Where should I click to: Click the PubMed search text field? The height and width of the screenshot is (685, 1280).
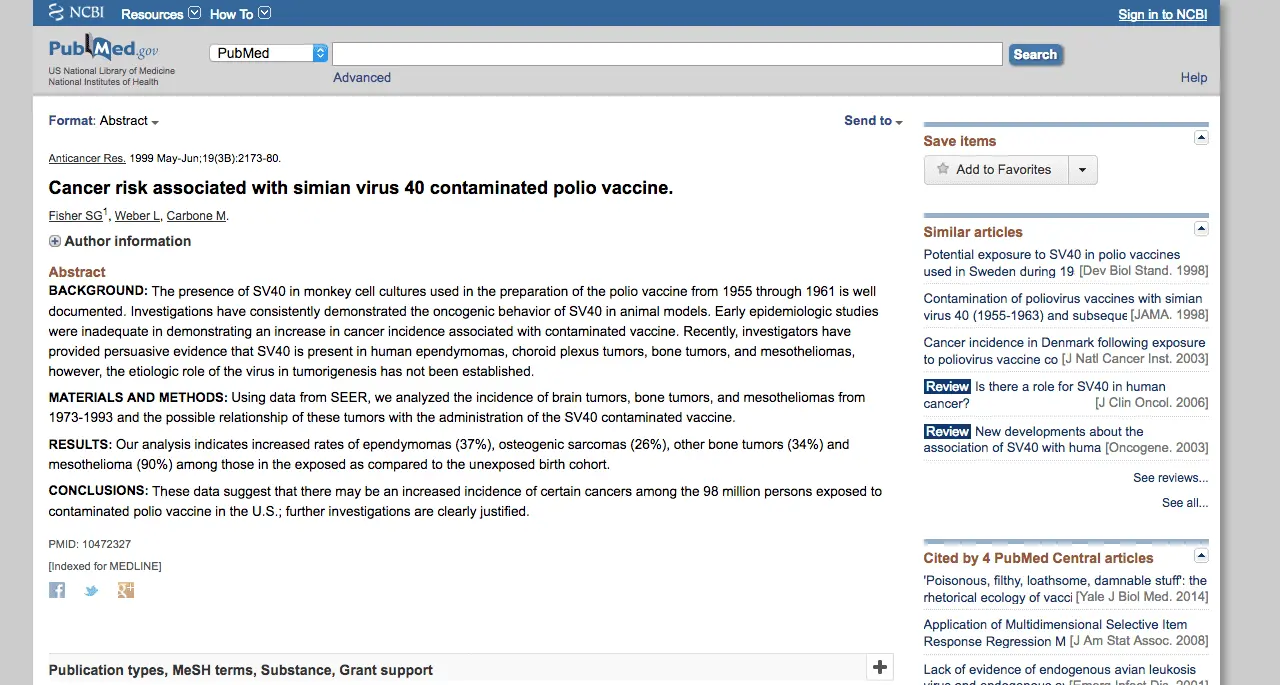pyautogui.click(x=667, y=54)
